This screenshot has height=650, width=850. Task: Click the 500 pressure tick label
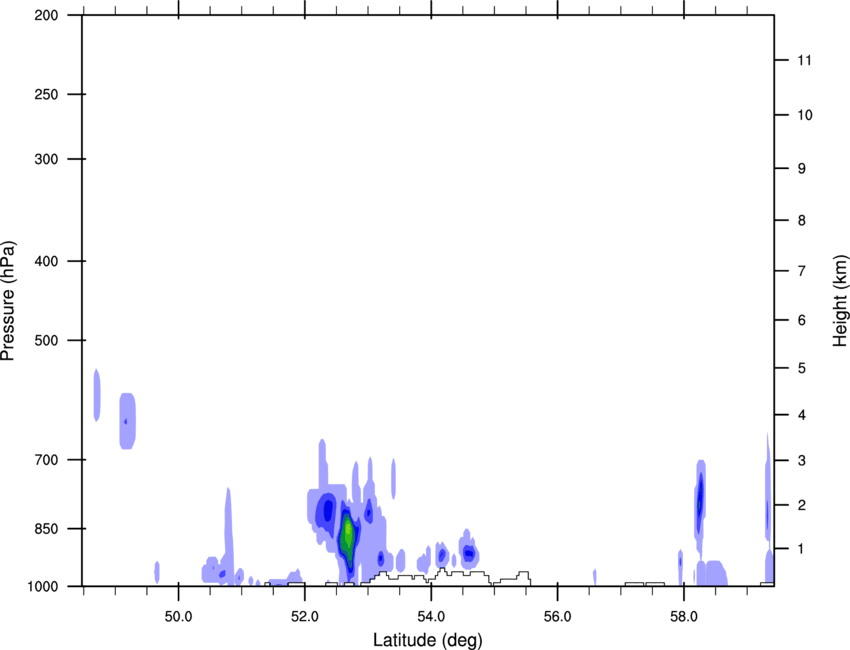tap(46, 340)
